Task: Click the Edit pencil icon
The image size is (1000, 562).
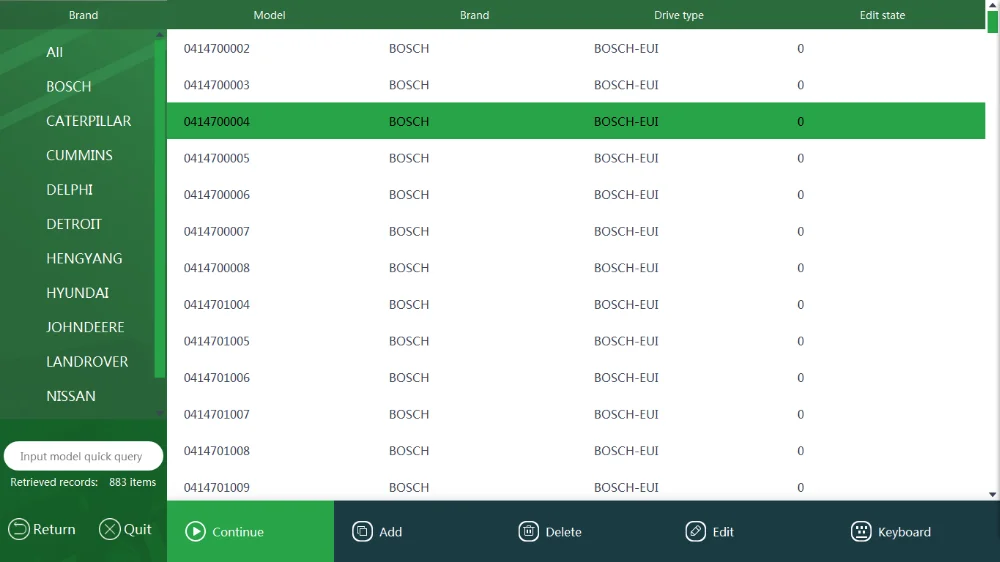Action: pyautogui.click(x=695, y=531)
